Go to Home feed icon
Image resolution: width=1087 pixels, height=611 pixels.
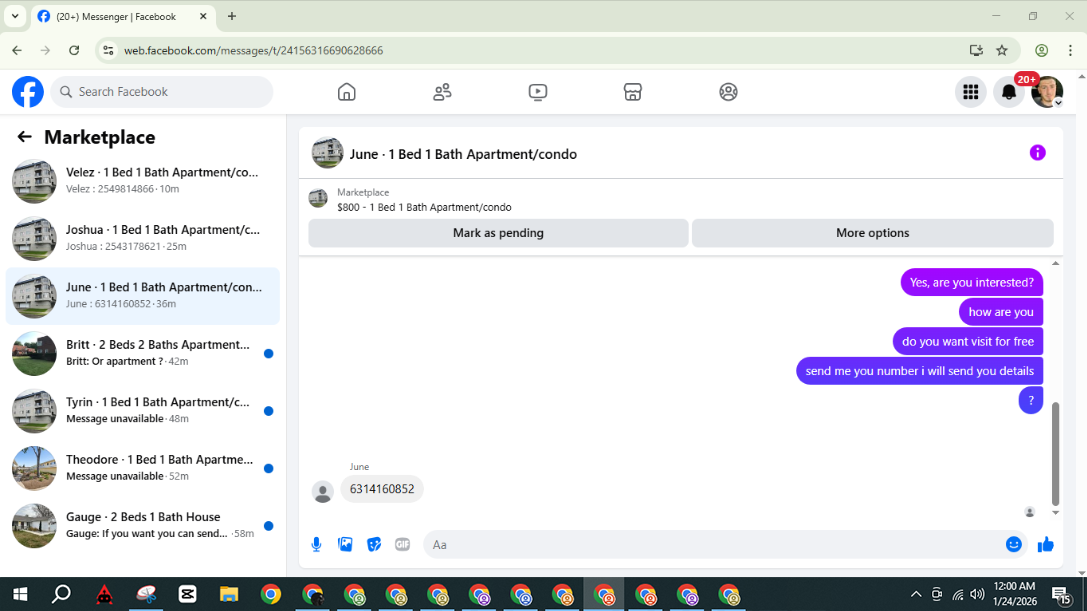[347, 92]
